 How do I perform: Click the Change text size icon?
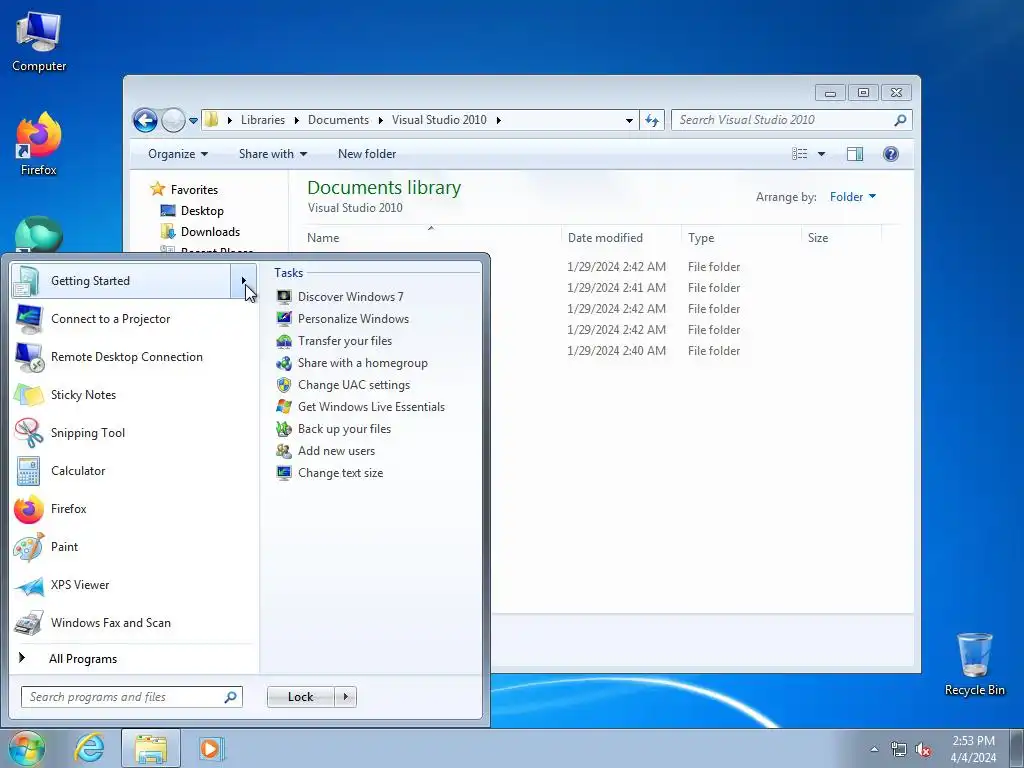coord(283,473)
